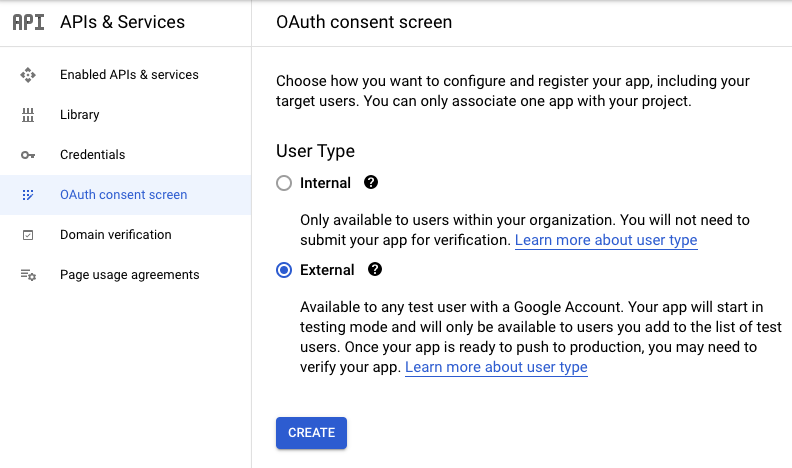
Task: Select the Internal user type radio
Action: pos(284,183)
